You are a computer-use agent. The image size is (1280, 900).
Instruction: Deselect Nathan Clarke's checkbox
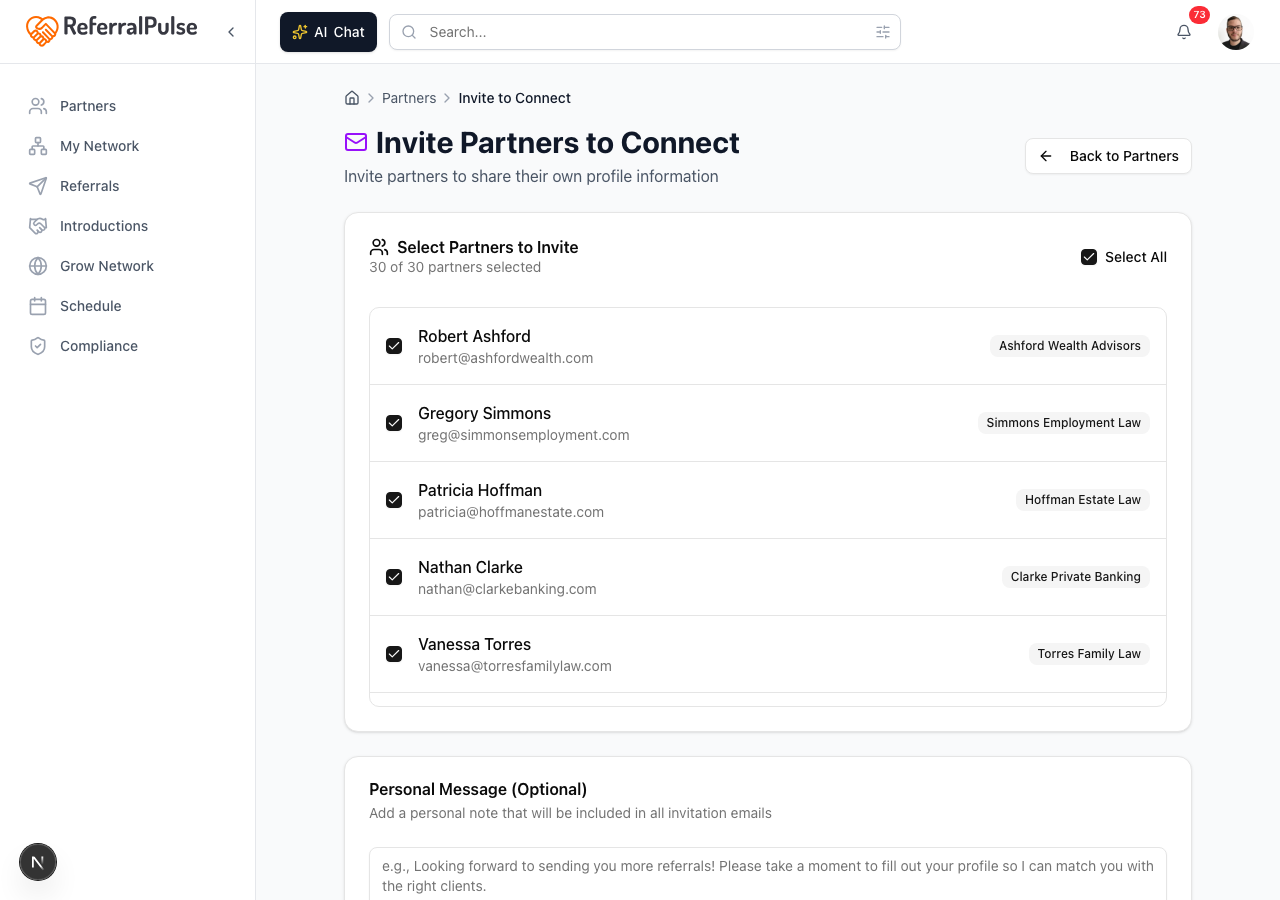coord(394,577)
